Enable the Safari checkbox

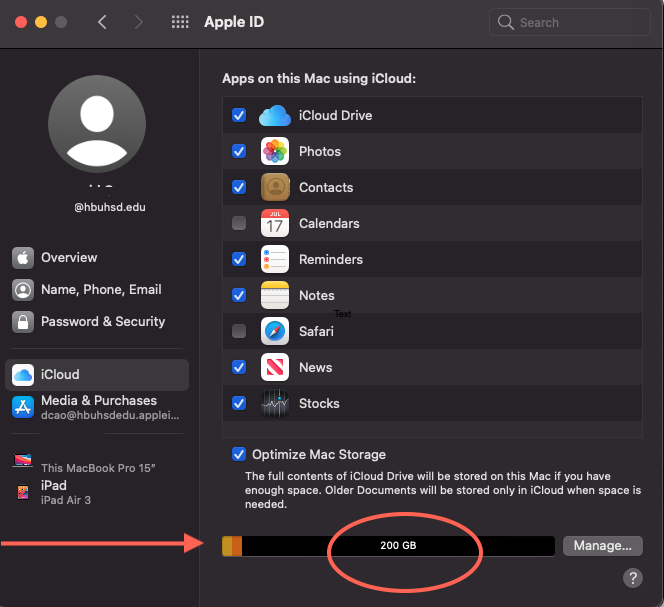pos(239,331)
